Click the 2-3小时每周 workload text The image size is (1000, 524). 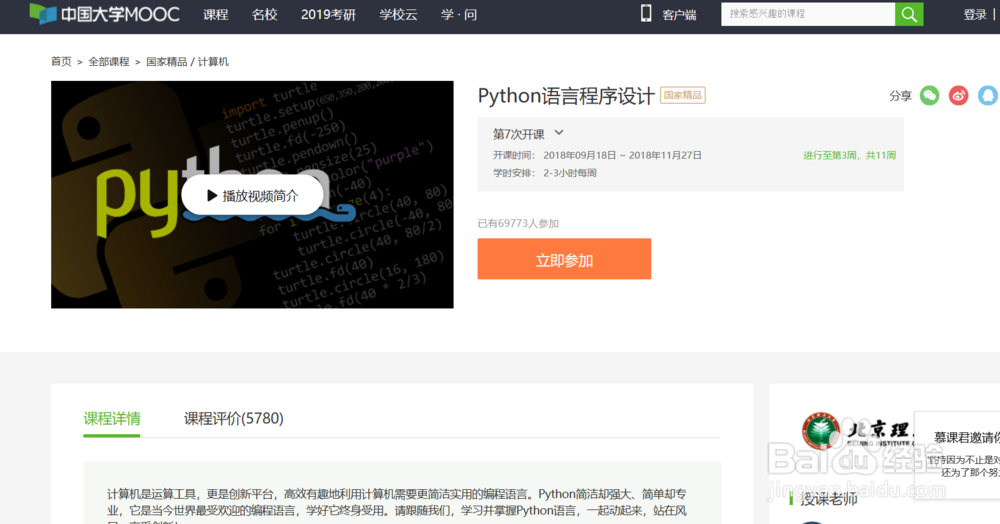pos(570,173)
